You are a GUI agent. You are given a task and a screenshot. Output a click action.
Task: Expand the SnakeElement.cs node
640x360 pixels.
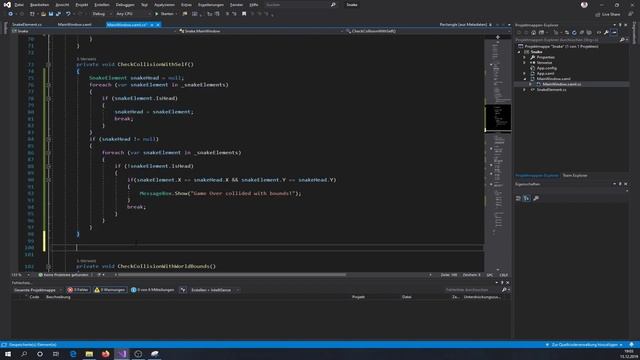pos(524,89)
